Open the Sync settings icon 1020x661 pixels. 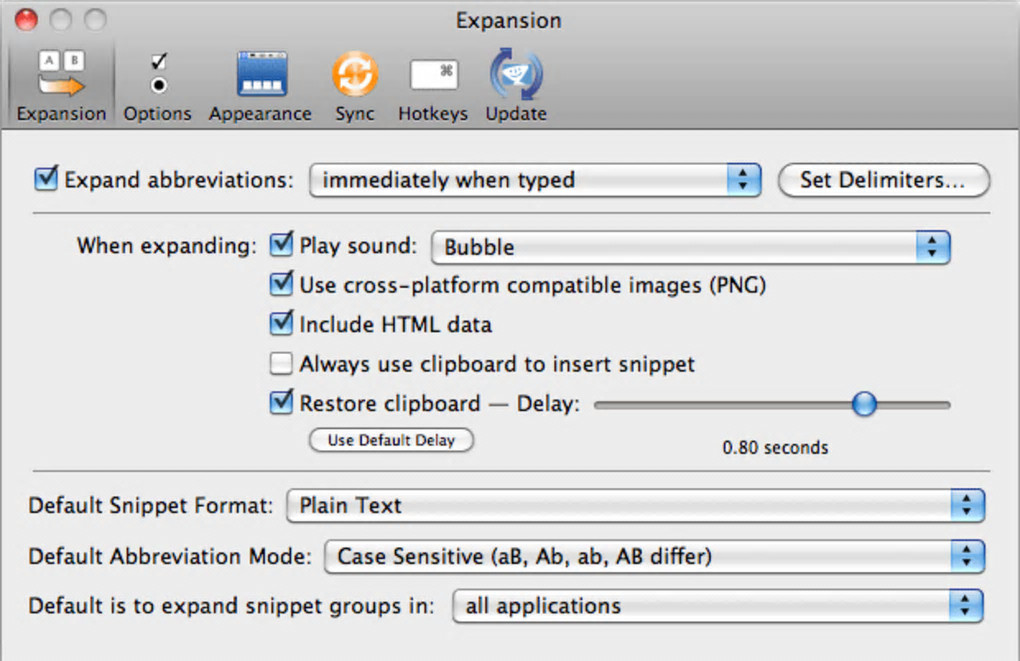[x=354, y=77]
